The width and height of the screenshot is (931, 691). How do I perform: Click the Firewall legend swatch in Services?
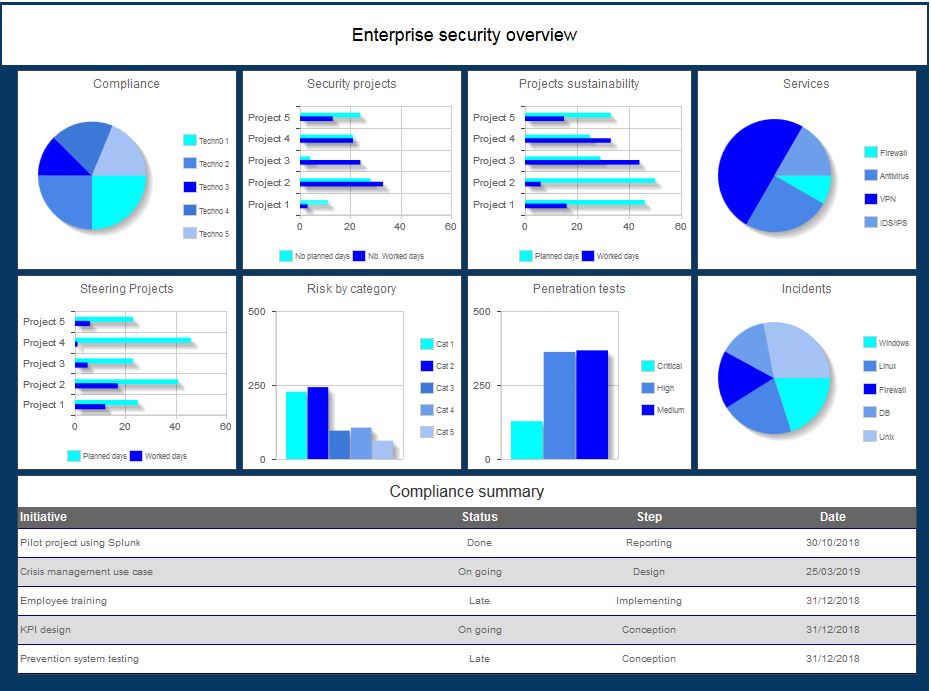(870, 152)
